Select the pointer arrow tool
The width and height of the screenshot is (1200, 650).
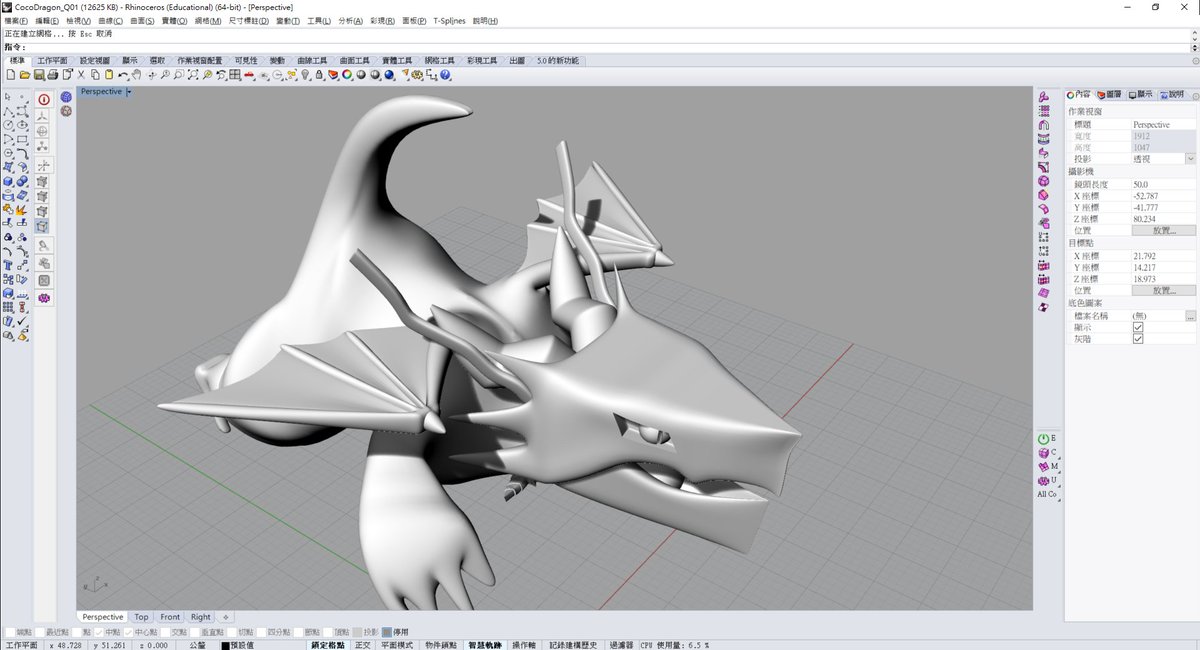pyautogui.click(x=8, y=97)
